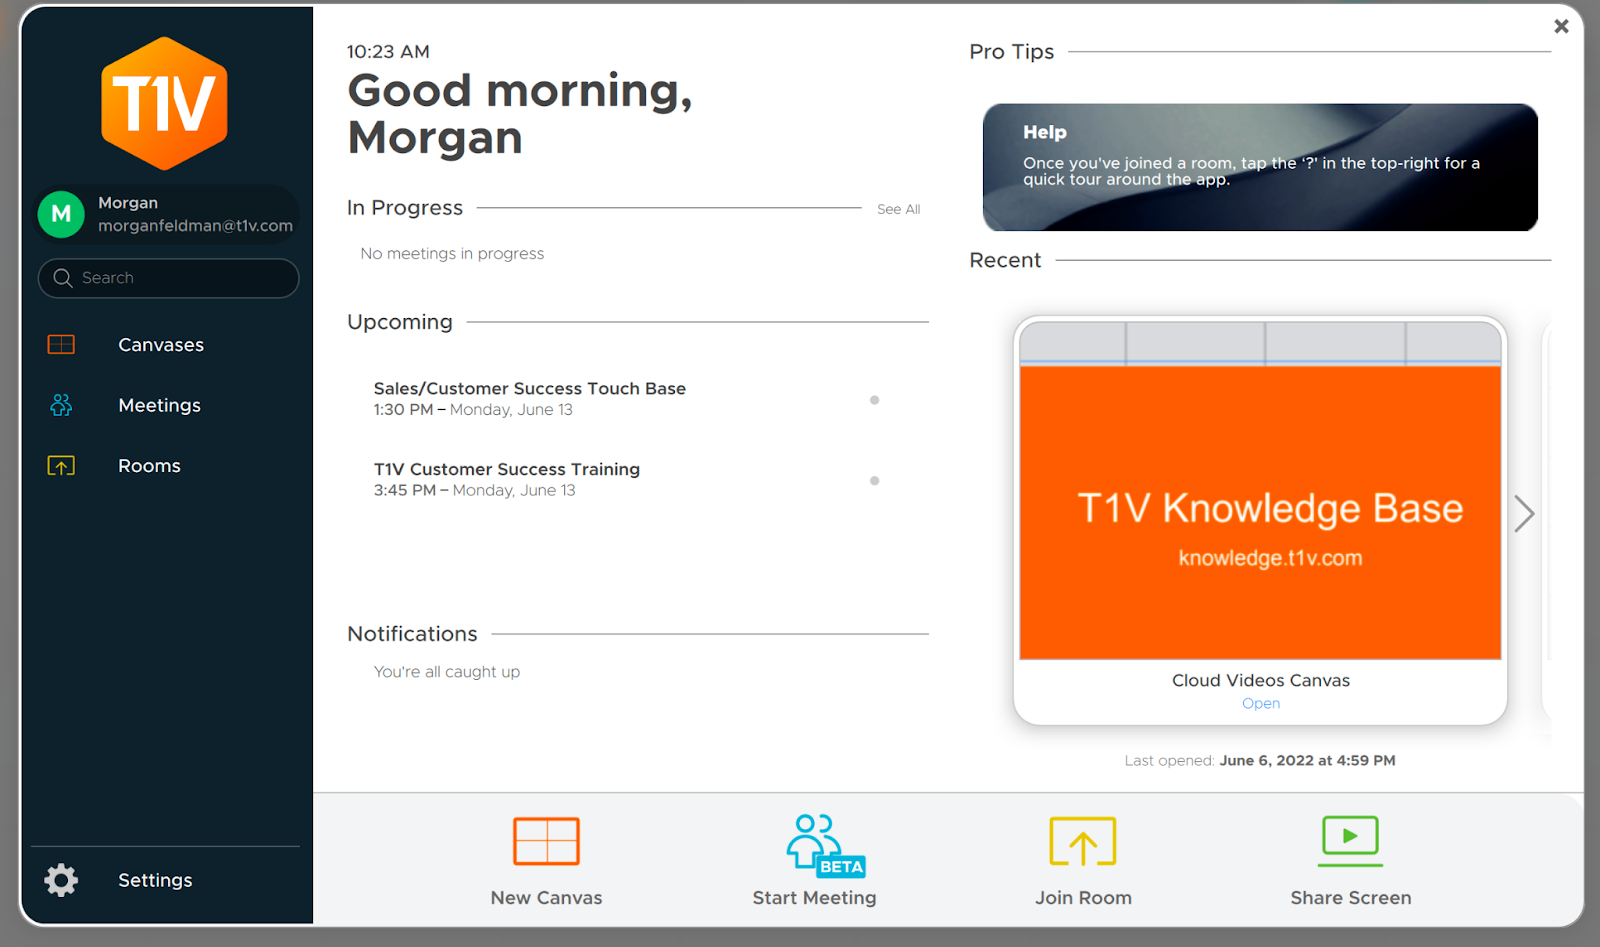The height and width of the screenshot is (947, 1600).
Task: Click the Share Screen label
Action: point(1351,898)
